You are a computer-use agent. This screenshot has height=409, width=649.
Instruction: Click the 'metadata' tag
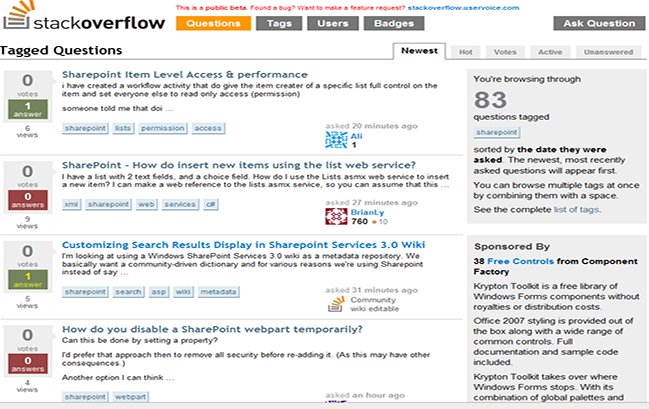(218, 292)
